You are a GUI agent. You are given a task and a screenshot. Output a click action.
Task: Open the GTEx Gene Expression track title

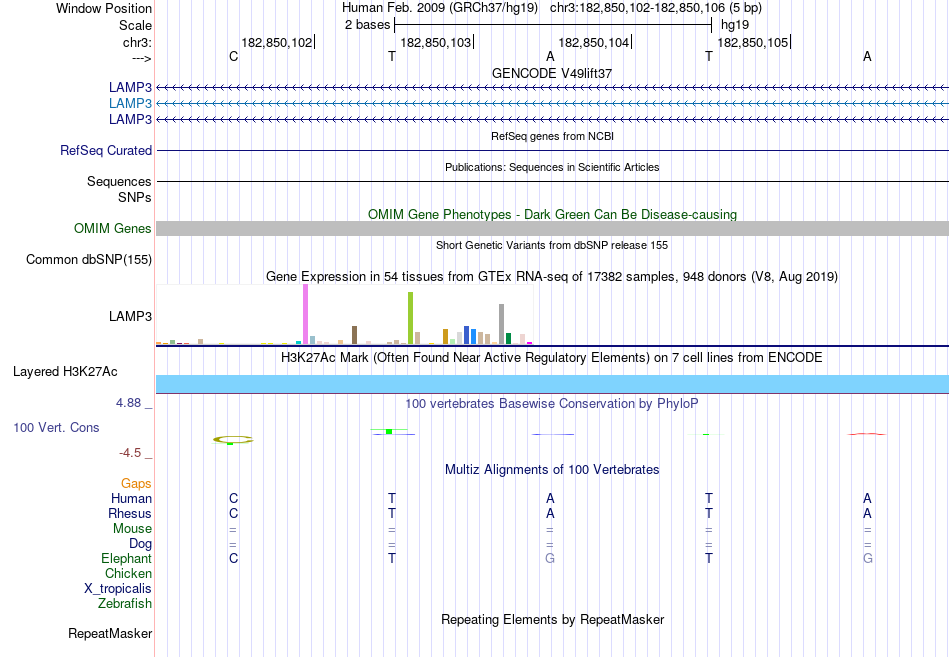[x=552, y=277]
